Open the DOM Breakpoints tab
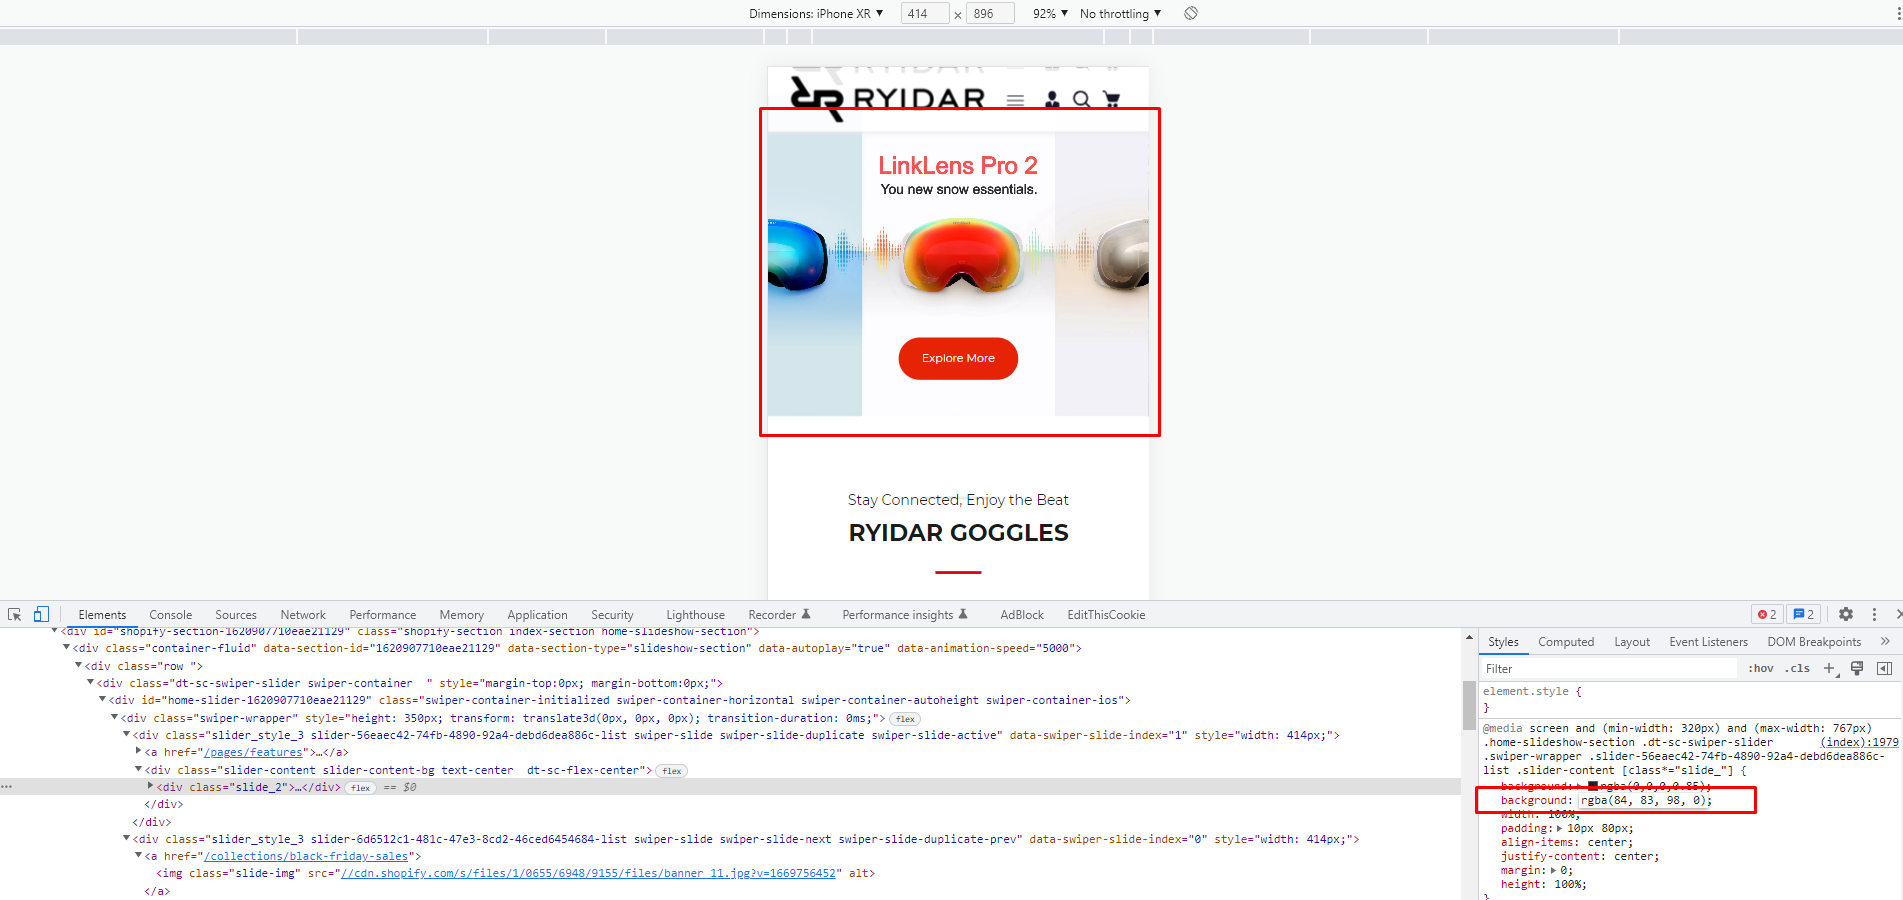1903x900 pixels. point(1814,642)
